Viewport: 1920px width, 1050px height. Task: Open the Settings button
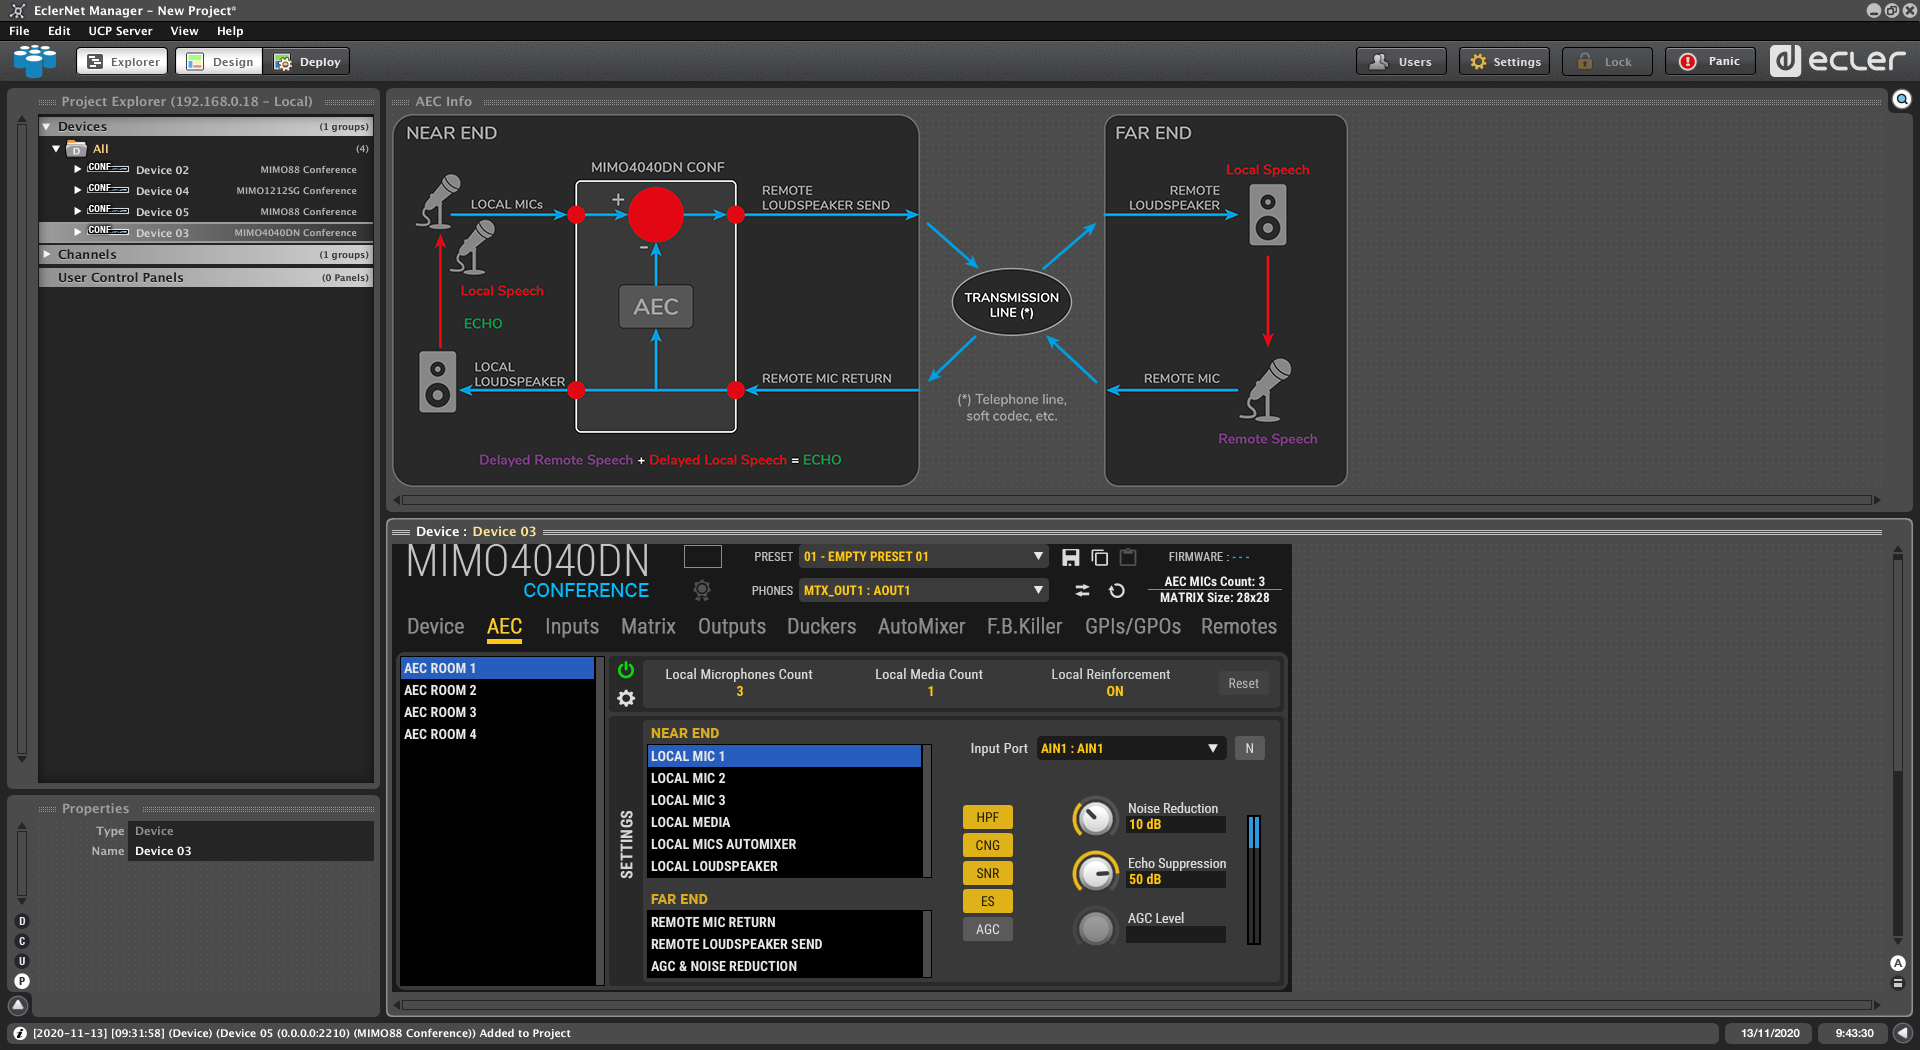[1504, 62]
